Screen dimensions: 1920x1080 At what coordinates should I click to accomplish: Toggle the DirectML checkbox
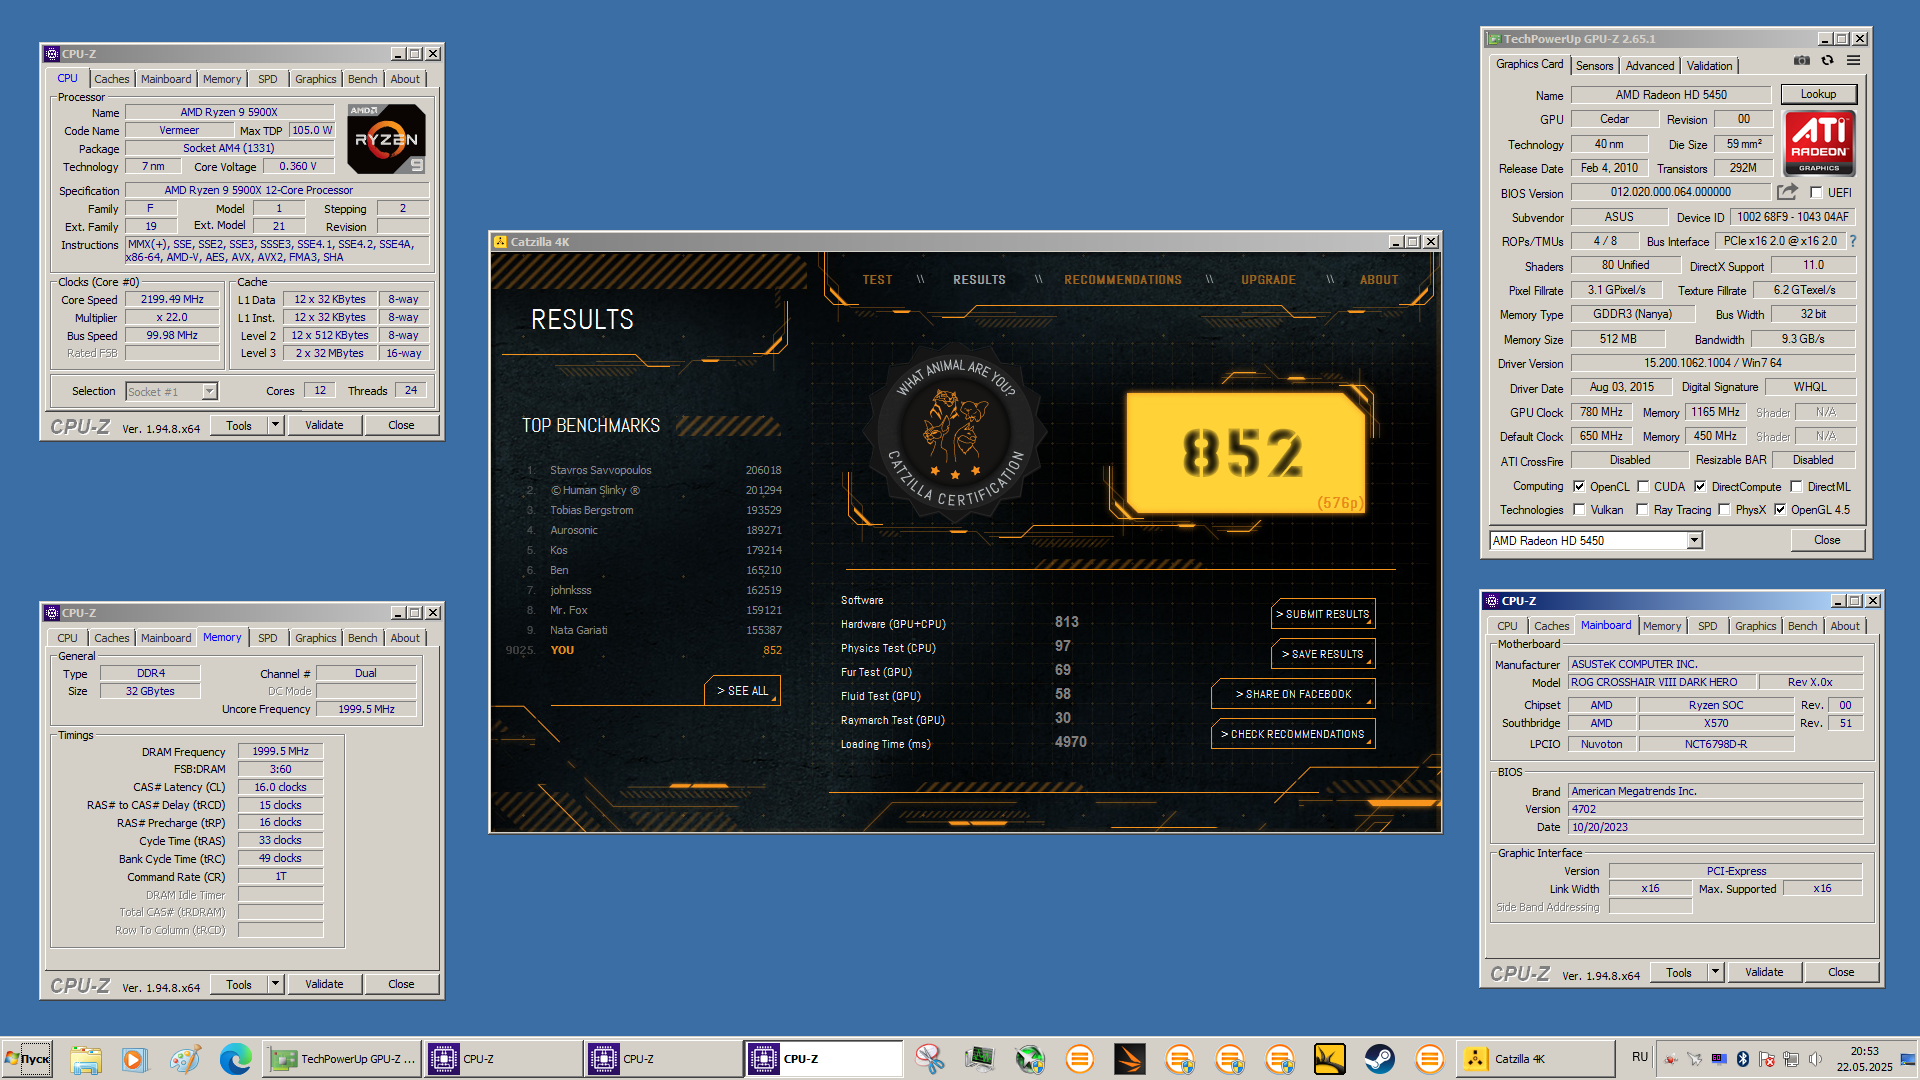(1796, 487)
